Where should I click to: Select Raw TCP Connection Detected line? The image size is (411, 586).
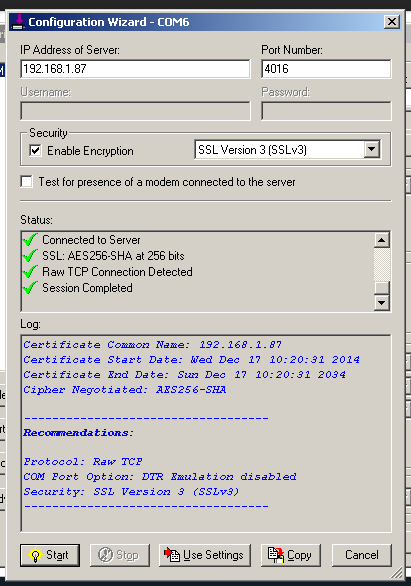(117, 272)
